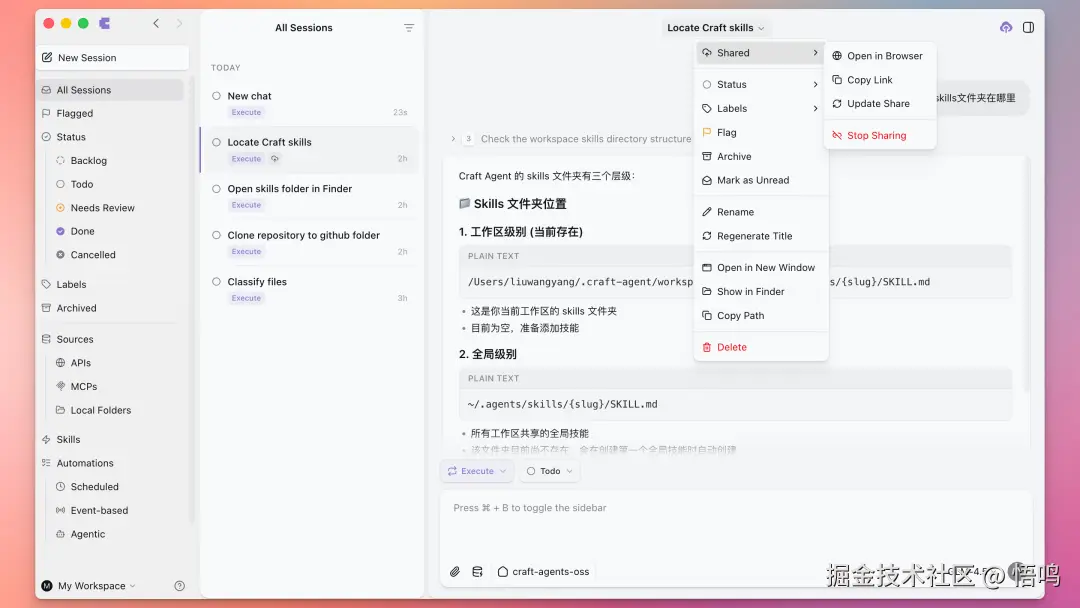Open the help question mark icon
This screenshot has height=608, width=1080.
(x=180, y=586)
